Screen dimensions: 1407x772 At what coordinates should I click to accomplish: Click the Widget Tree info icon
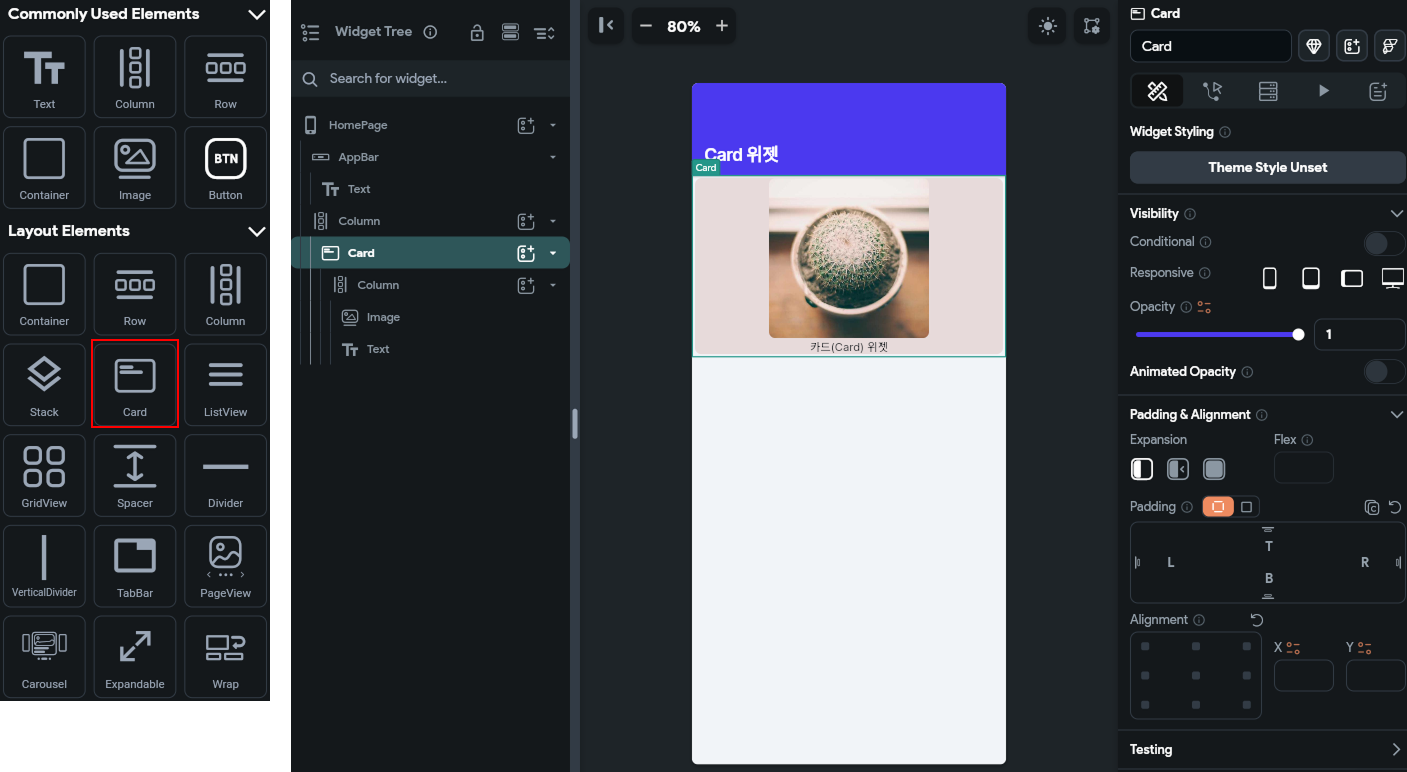pos(430,32)
